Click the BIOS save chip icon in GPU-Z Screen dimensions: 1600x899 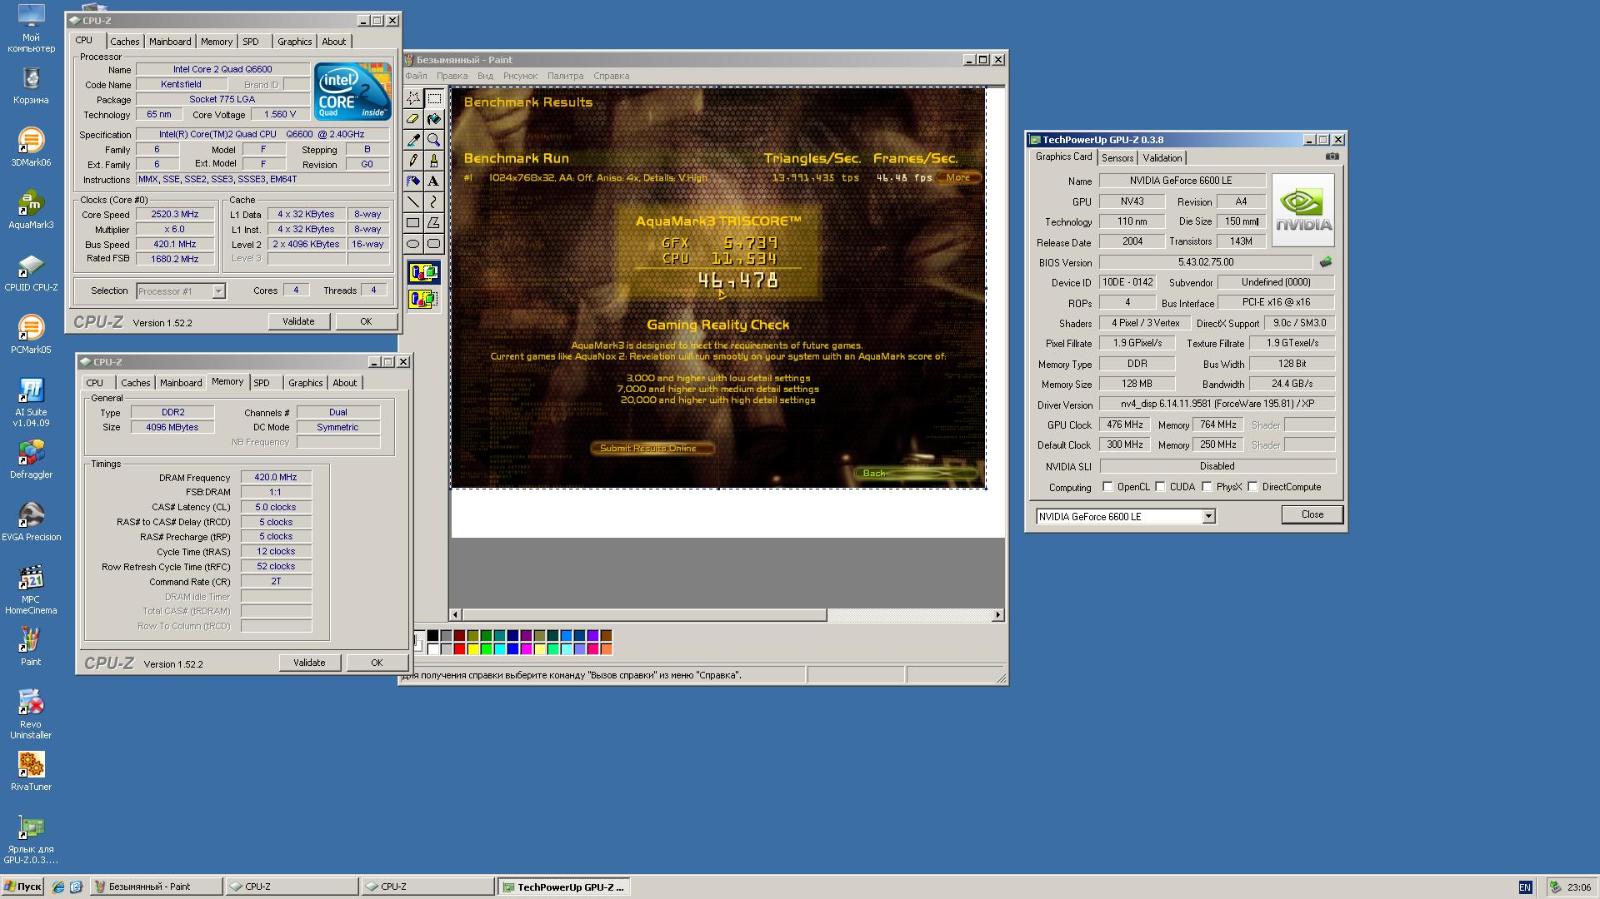(x=1326, y=262)
